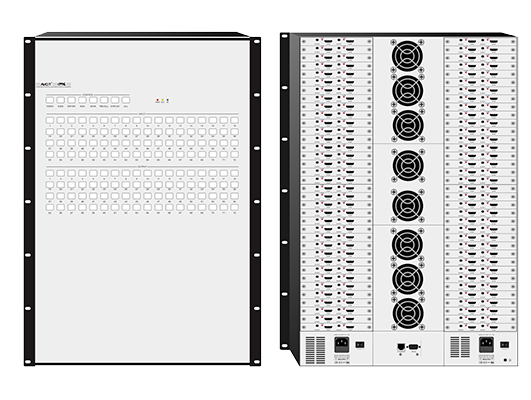Image resolution: width=531 pixels, height=400 pixels.
Task: Select input button 18 in first INPUT row
Action: 234,120
